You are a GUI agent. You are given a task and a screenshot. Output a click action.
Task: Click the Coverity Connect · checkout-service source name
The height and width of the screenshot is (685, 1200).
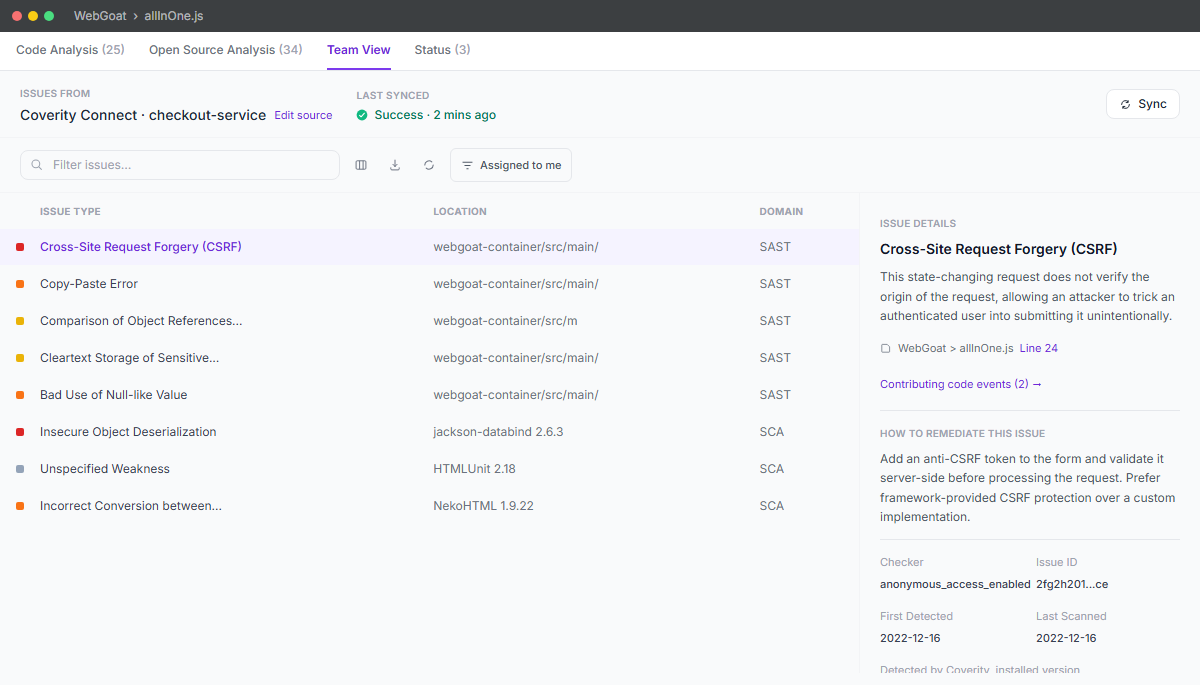143,115
